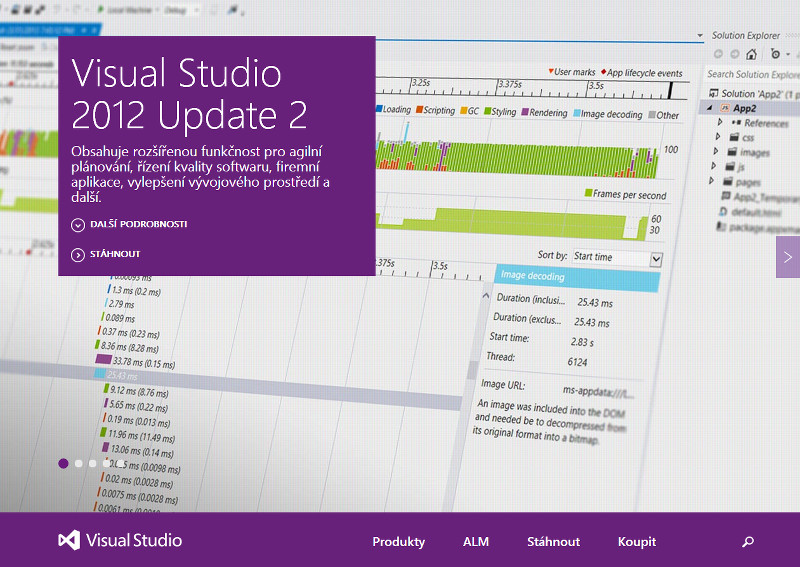
Task: Open the ALM navigation item
Action: [x=476, y=541]
